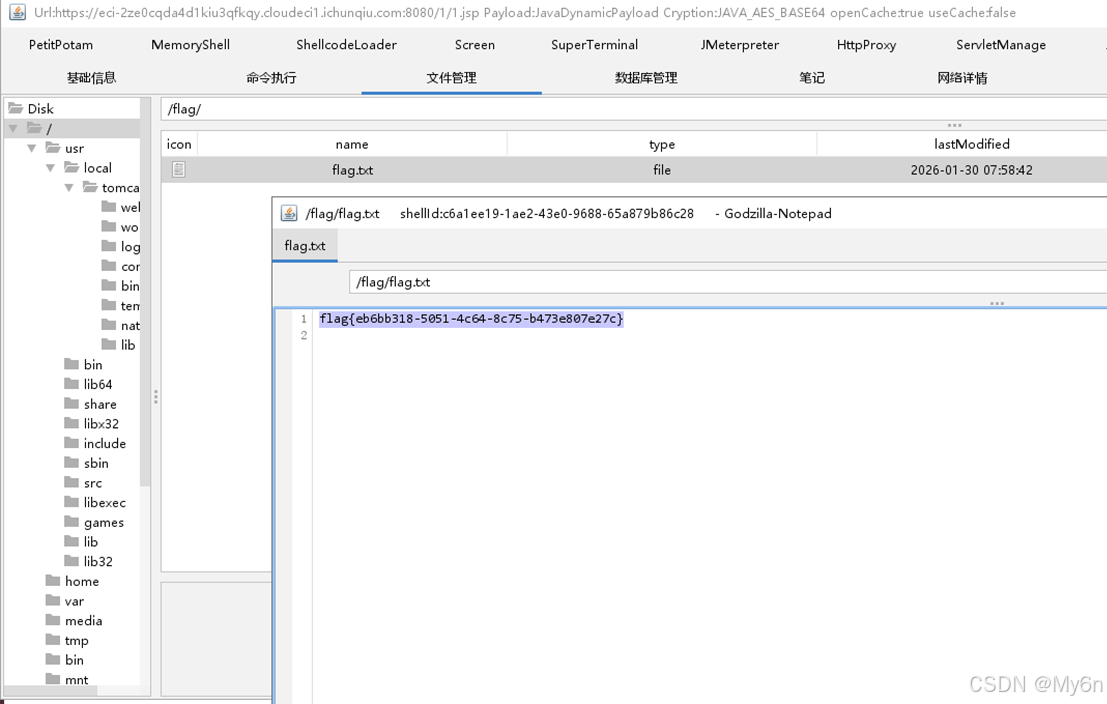Click the games folder icon
This screenshot has height=704, width=1107.
71,522
